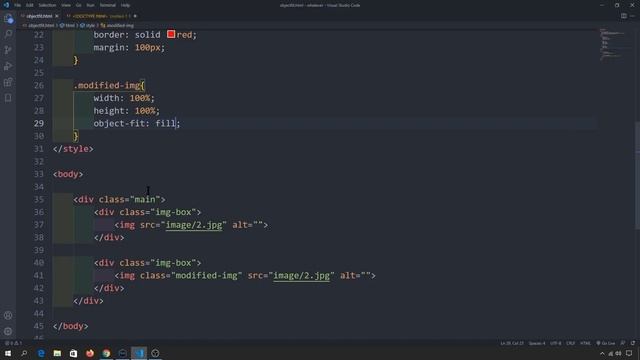Open File Explorer from taskbar

[x=57, y=353]
